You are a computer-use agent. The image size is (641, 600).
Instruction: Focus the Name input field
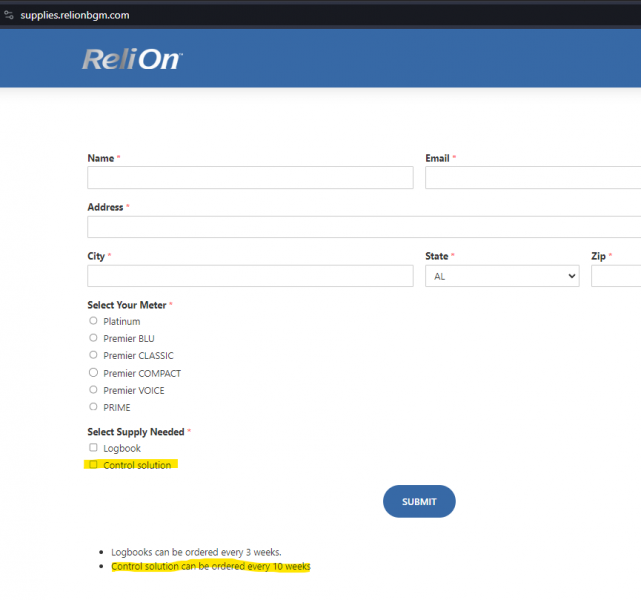pyautogui.click(x=250, y=178)
